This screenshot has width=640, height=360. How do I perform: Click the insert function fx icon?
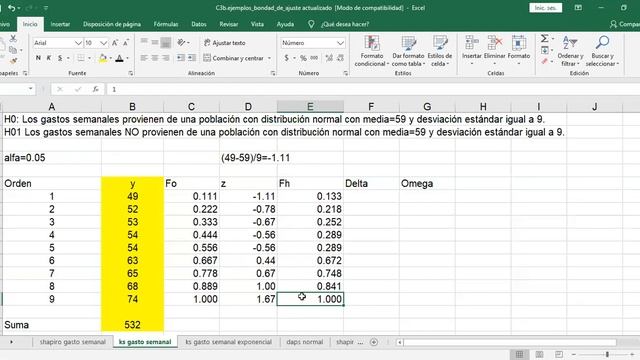[96, 89]
